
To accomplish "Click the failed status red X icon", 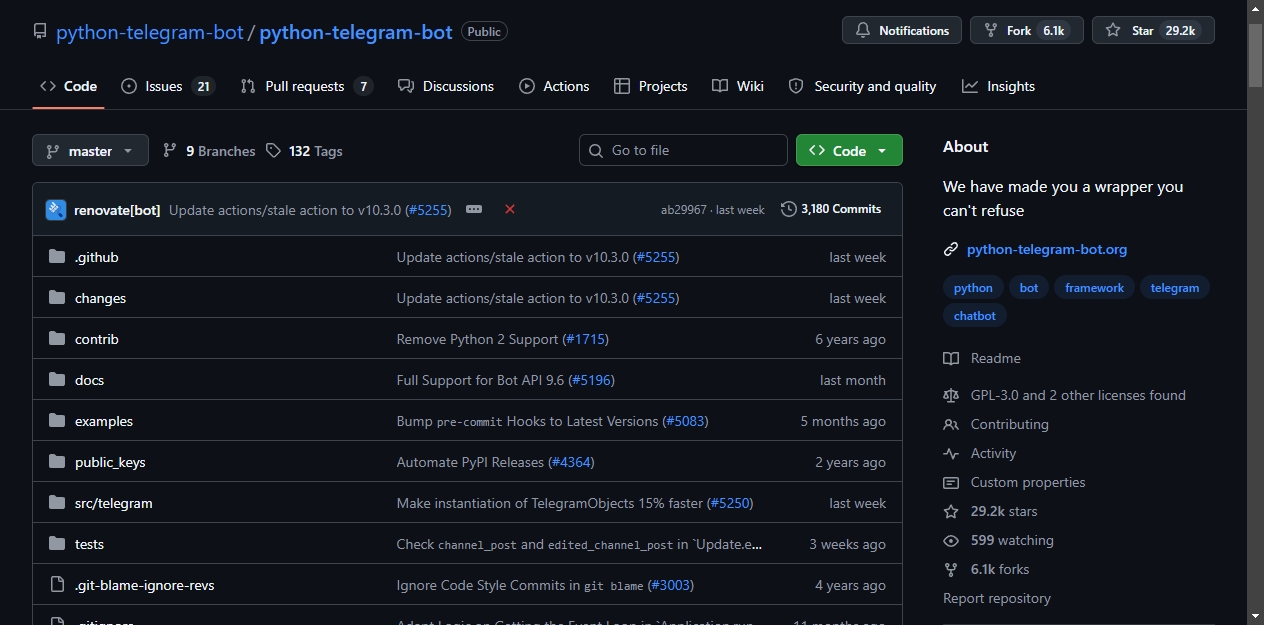I will coord(510,209).
